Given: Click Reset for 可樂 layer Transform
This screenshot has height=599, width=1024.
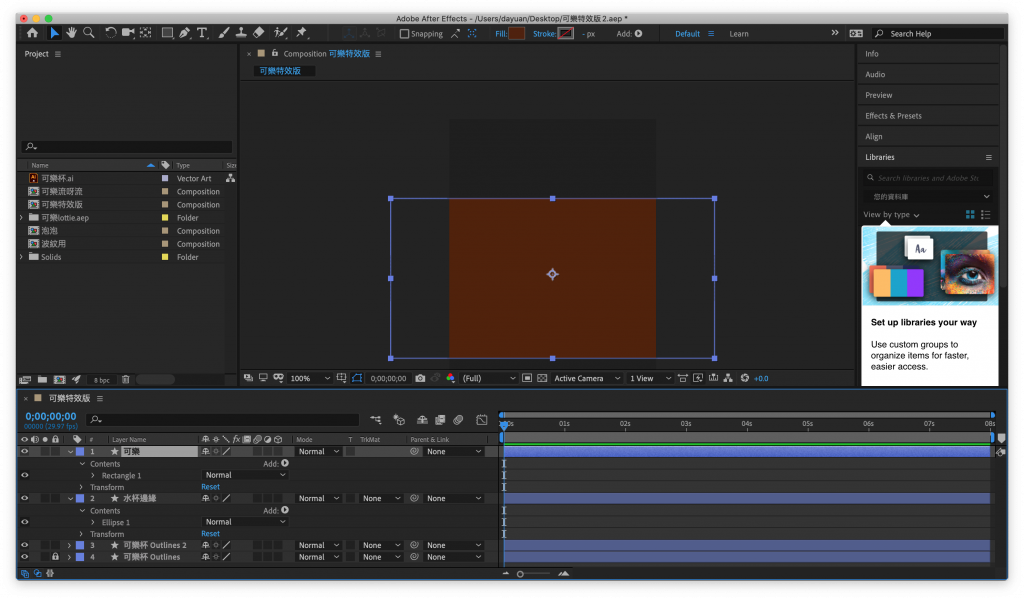Looking at the screenshot, I should pos(210,487).
